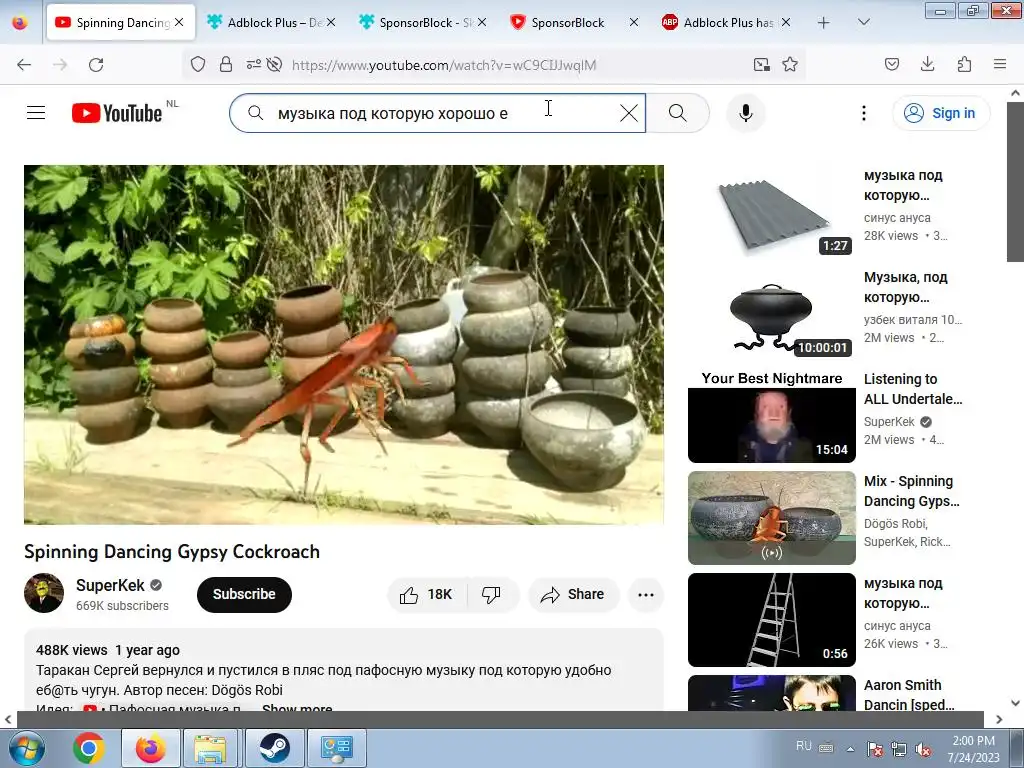Show hidden system tray icons
This screenshot has height=768, width=1024.
click(850, 749)
